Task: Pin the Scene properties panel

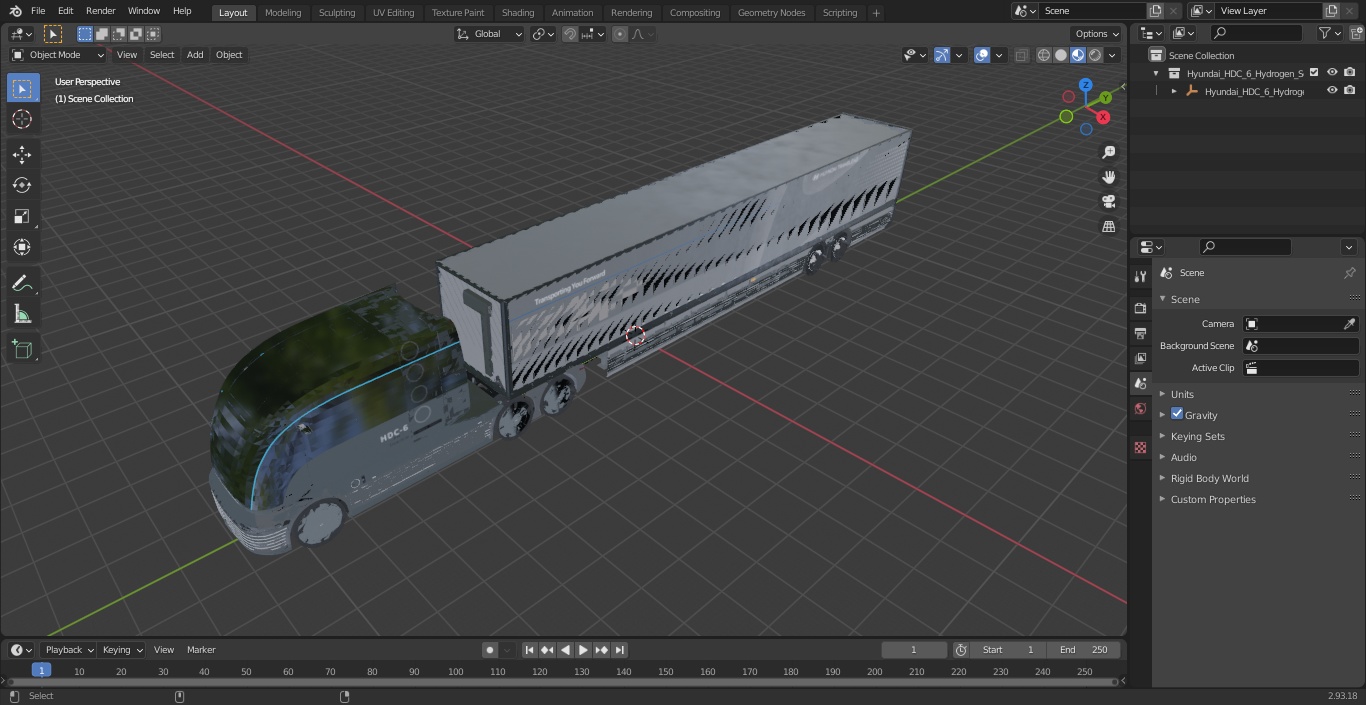Action: coord(1349,272)
